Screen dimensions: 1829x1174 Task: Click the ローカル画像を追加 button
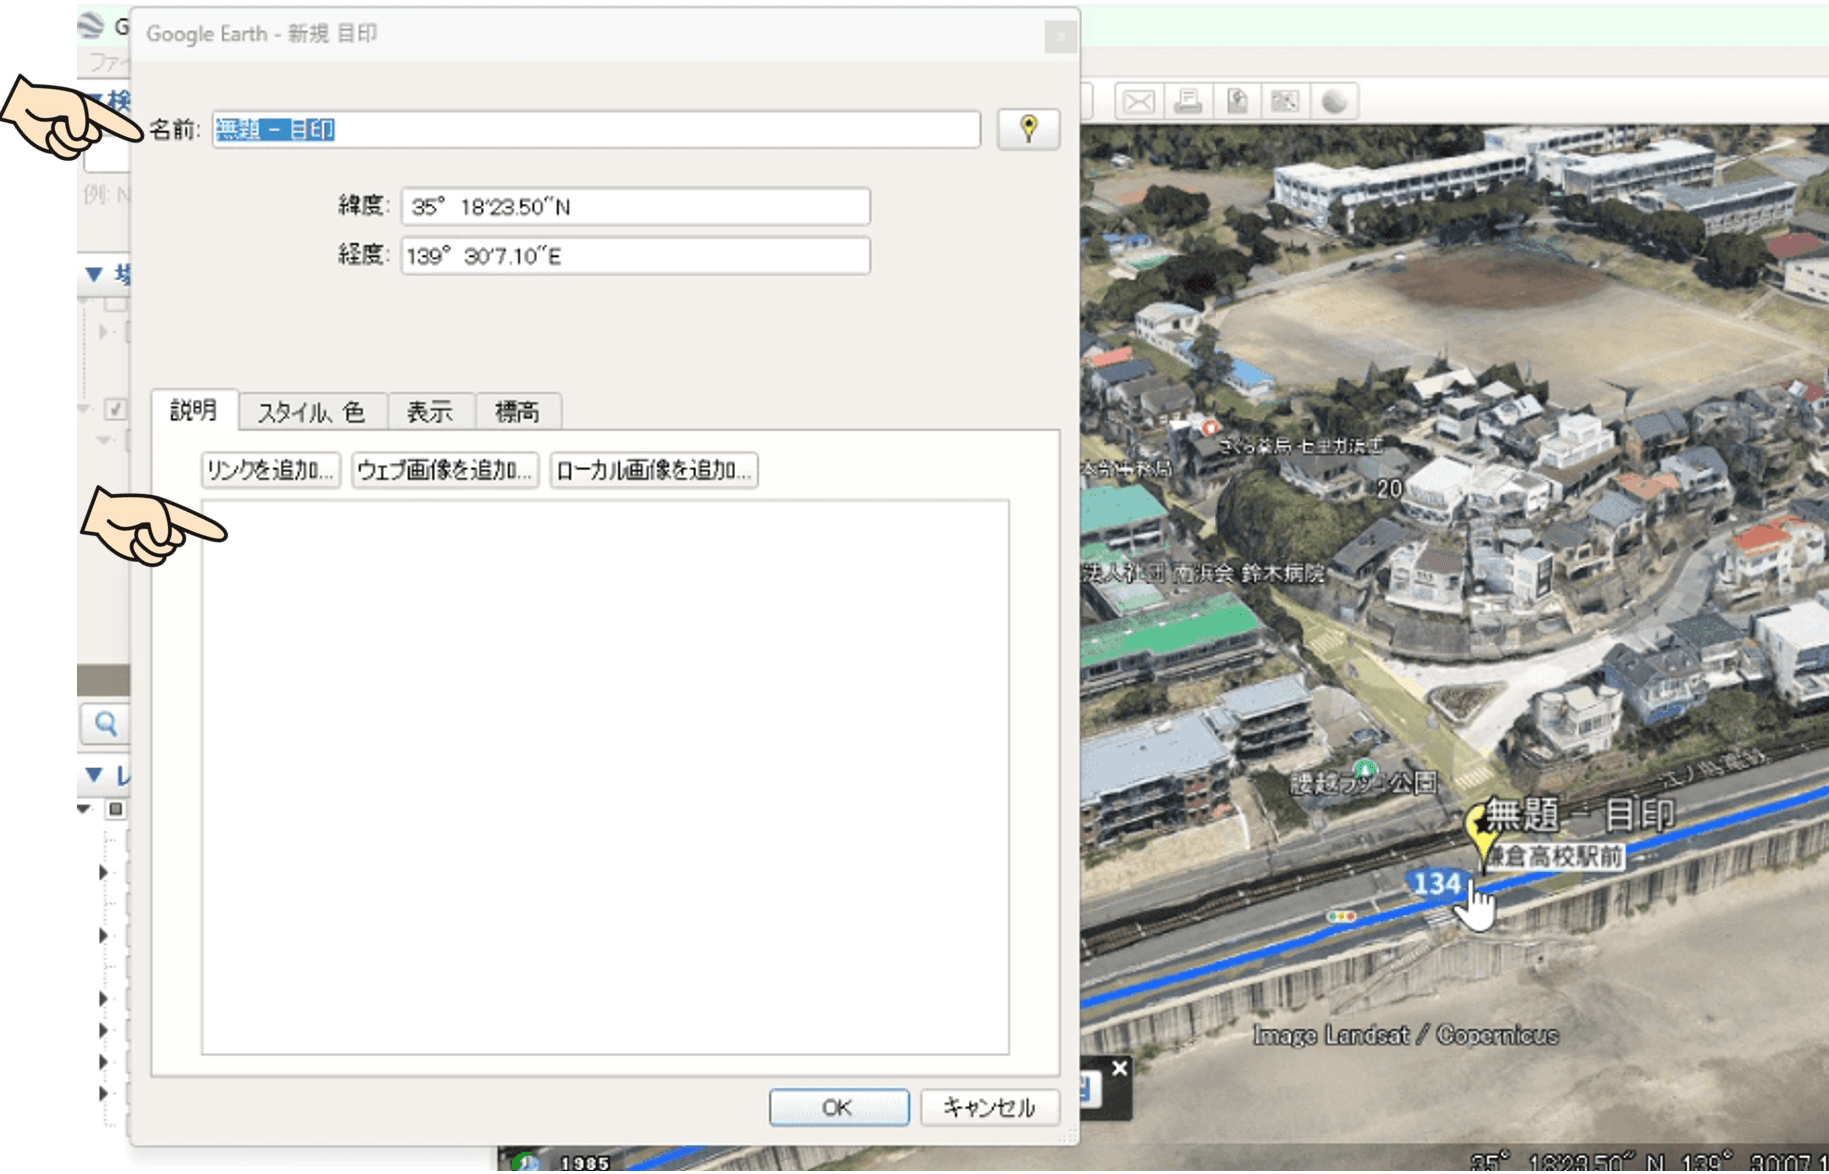[653, 471]
